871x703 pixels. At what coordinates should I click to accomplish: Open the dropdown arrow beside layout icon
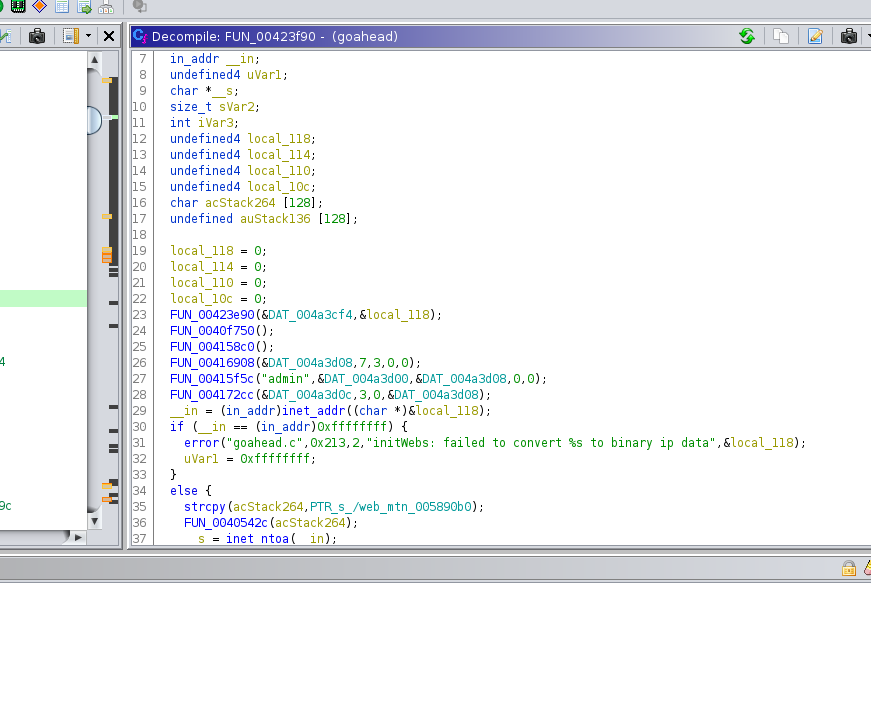(x=88, y=37)
